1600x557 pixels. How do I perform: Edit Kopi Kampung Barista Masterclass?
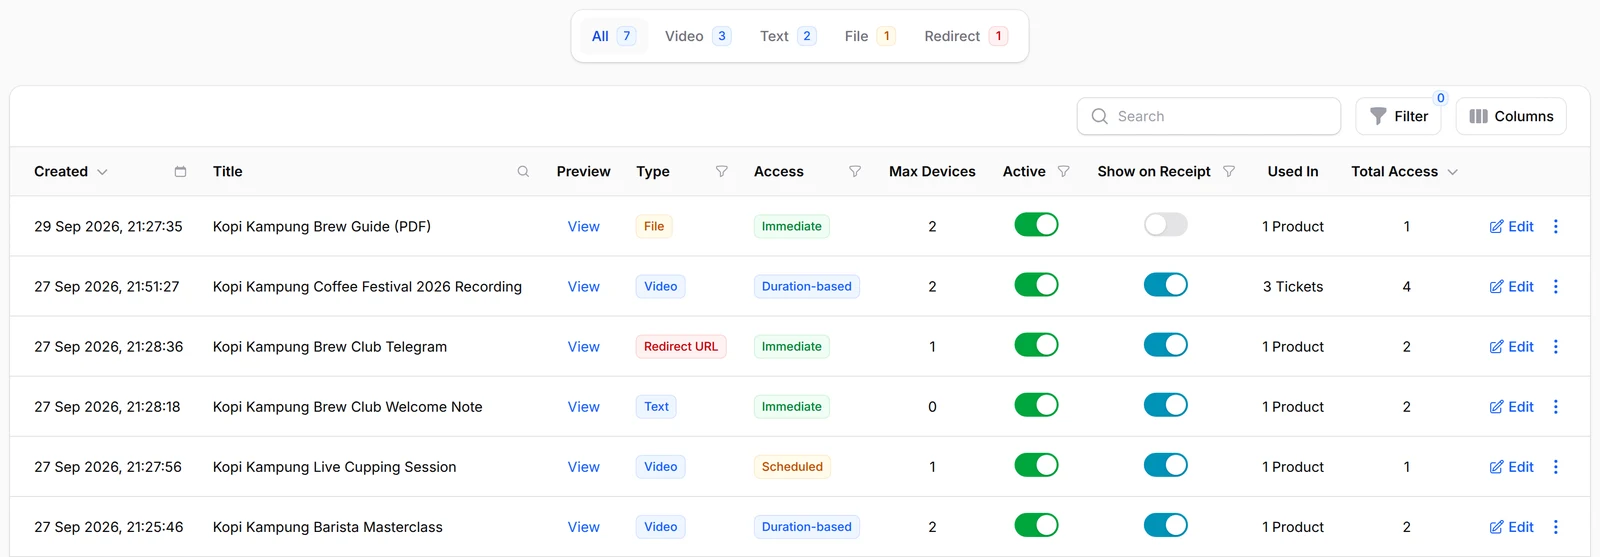coord(1511,527)
